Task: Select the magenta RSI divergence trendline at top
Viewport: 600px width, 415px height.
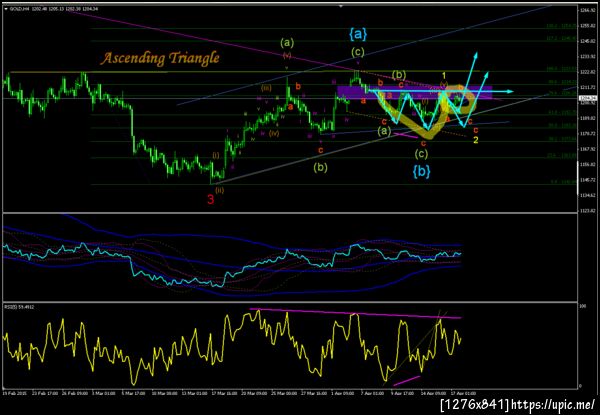Action: point(355,313)
